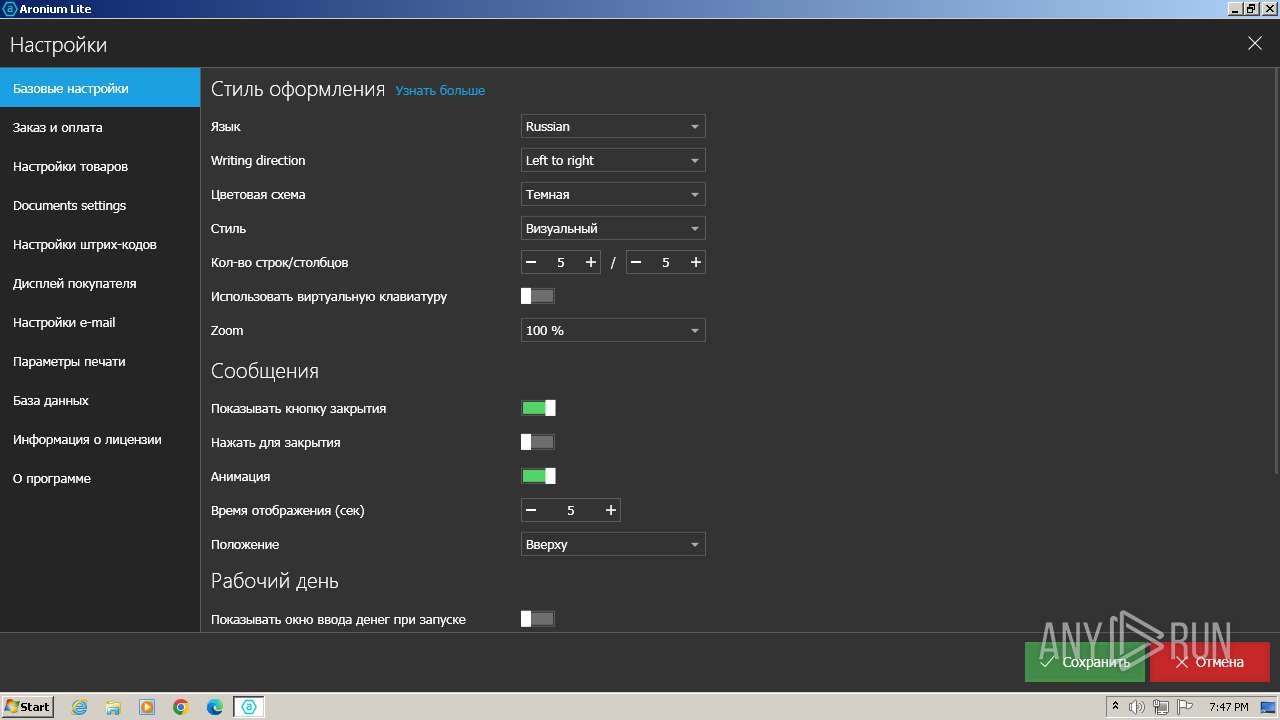Open the Цветовая схема dropdown
The height and width of the screenshot is (720, 1280).
(613, 194)
